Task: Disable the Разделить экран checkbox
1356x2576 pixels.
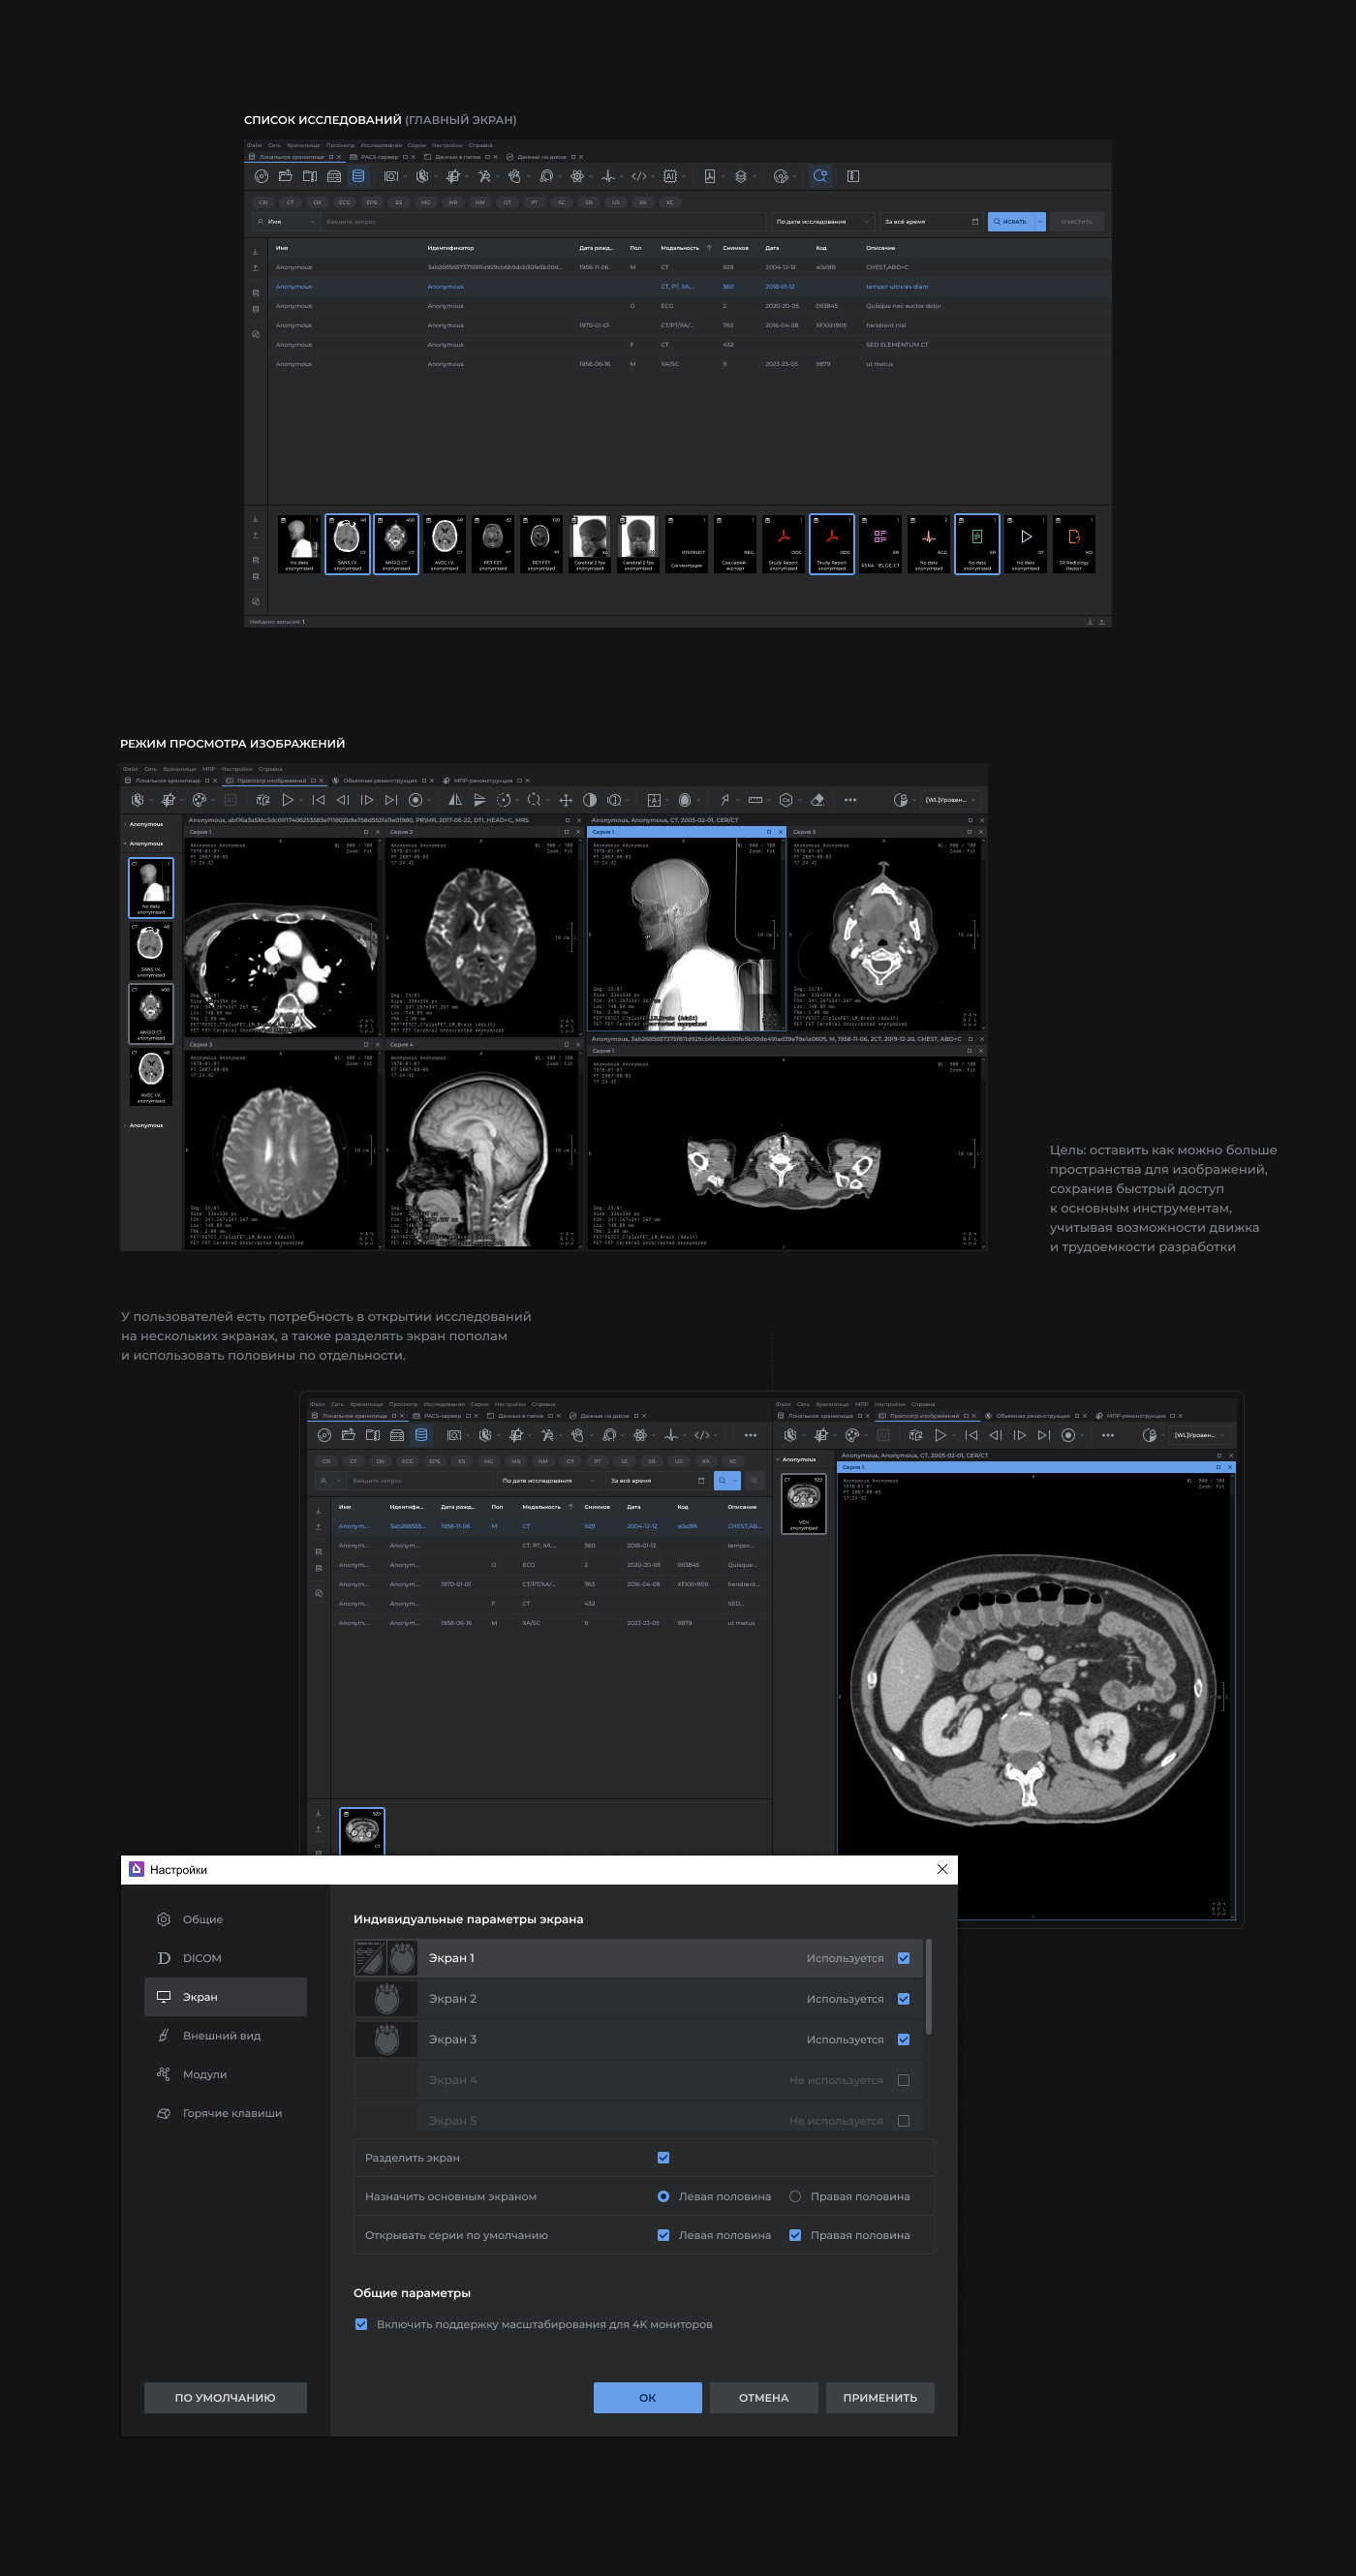Action: pyautogui.click(x=663, y=2157)
